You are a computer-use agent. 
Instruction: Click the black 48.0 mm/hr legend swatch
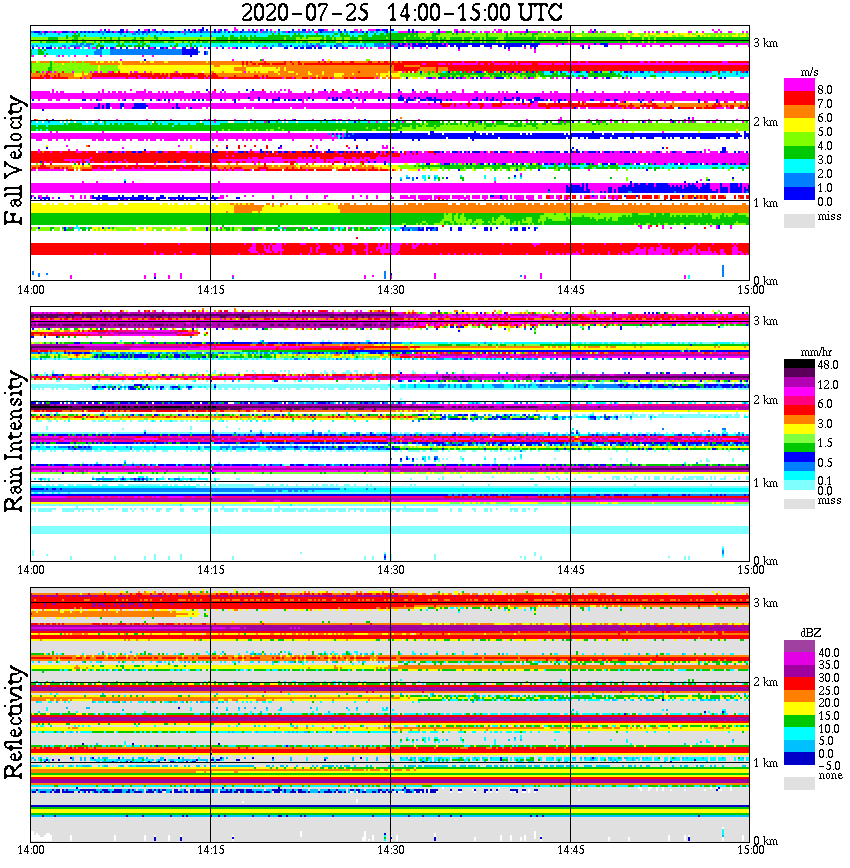tap(799, 364)
